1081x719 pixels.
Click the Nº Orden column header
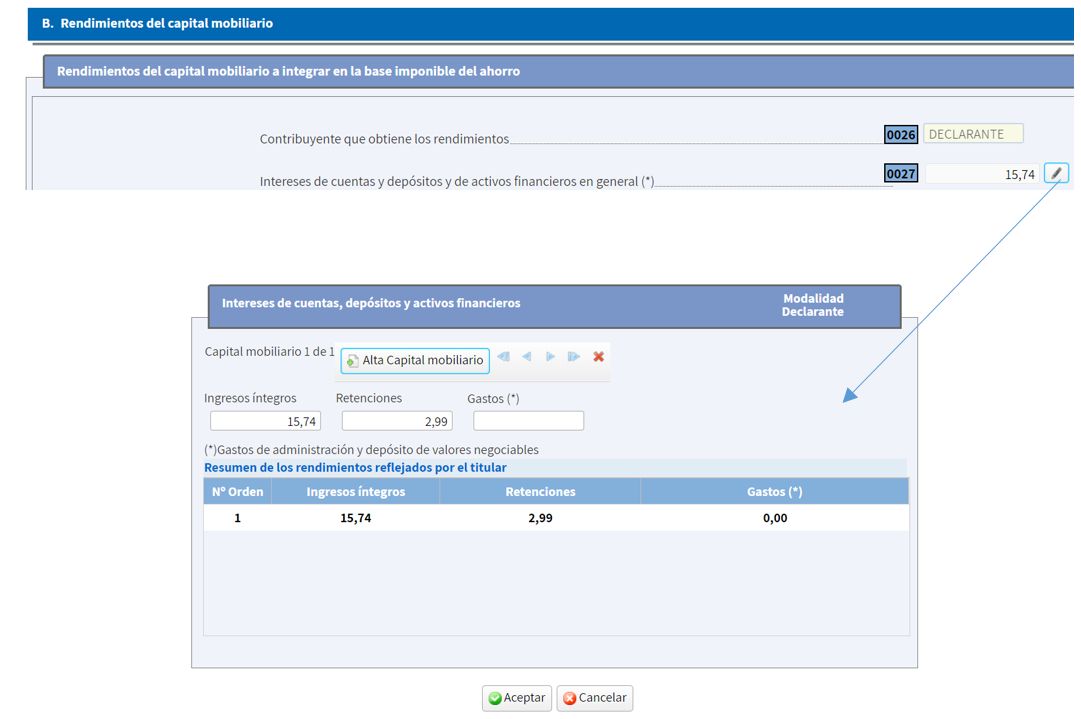pos(237,491)
